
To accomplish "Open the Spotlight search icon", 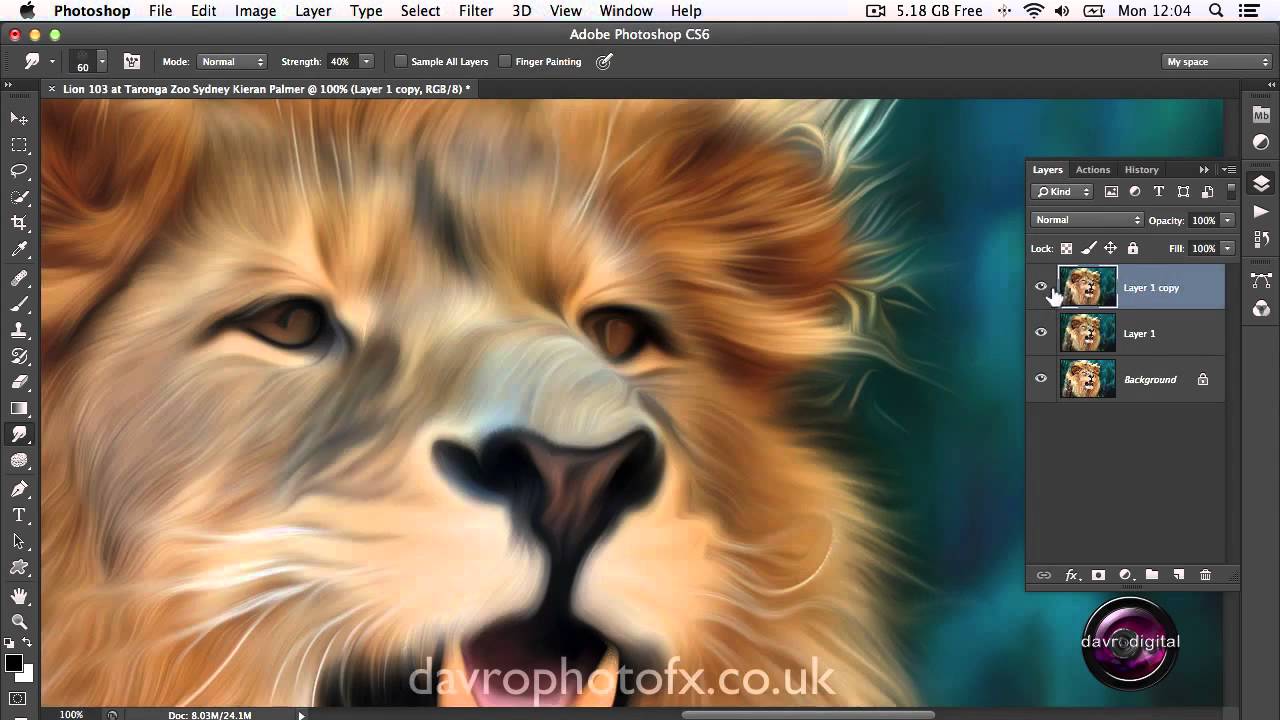I will coord(1216,11).
